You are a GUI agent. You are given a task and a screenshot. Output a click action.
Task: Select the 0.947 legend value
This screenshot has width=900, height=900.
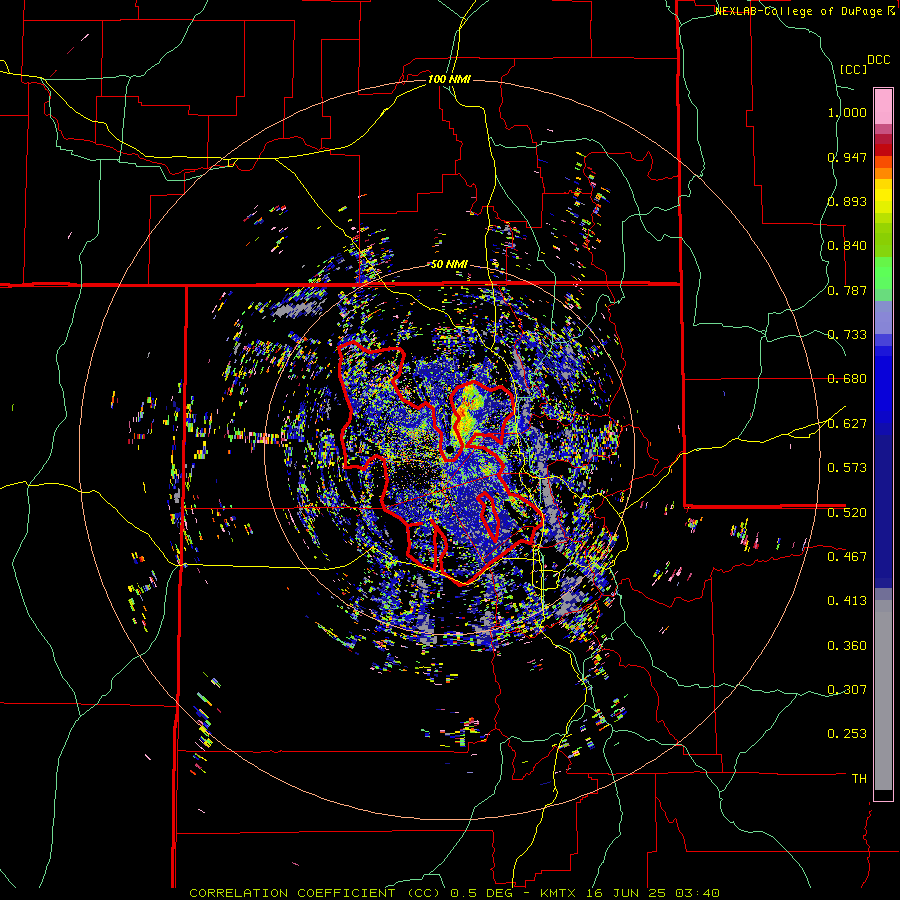coord(847,157)
